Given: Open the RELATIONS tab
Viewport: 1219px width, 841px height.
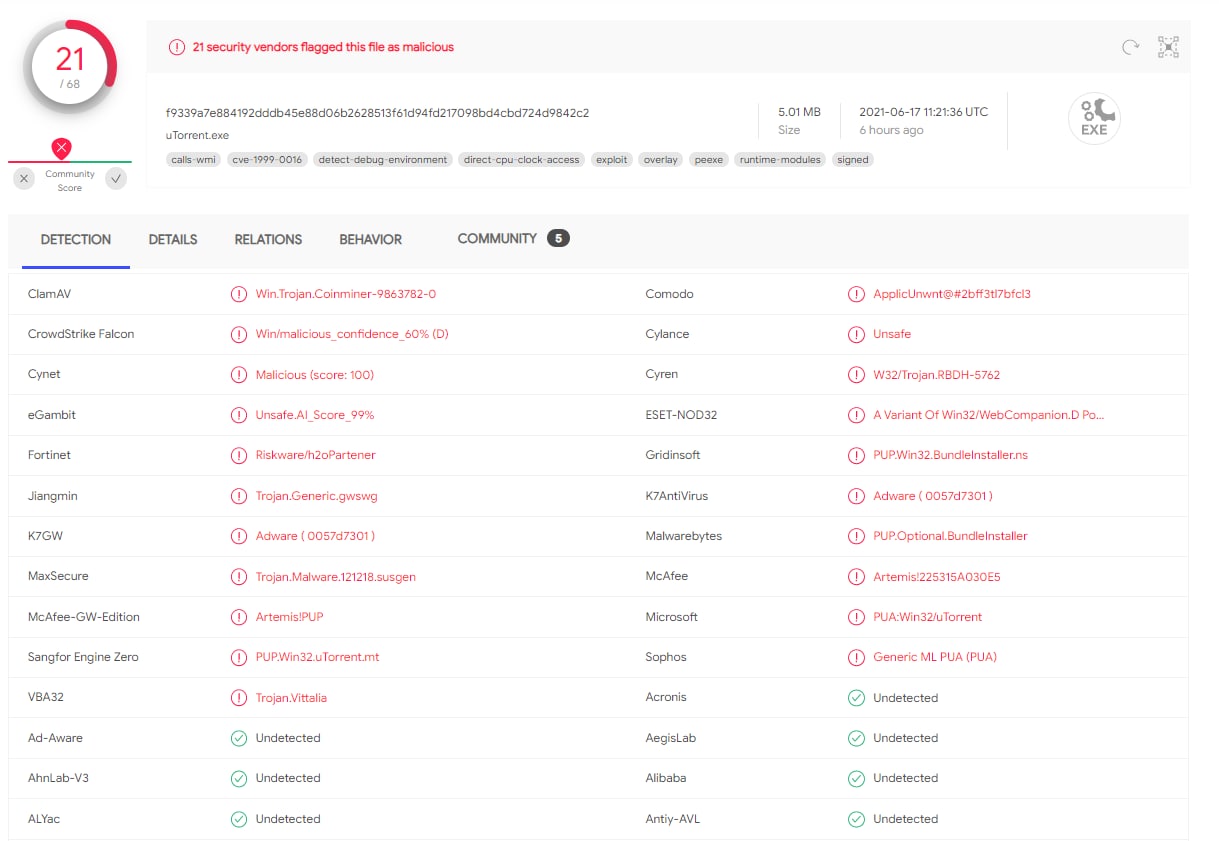Looking at the screenshot, I should coord(268,240).
